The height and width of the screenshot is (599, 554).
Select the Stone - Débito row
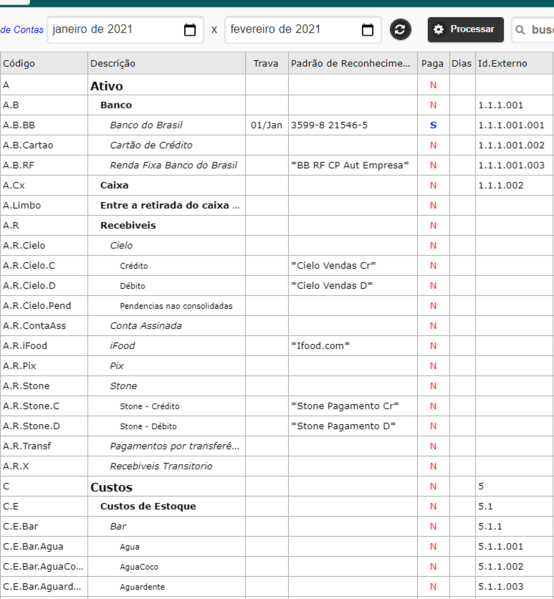tap(276, 426)
